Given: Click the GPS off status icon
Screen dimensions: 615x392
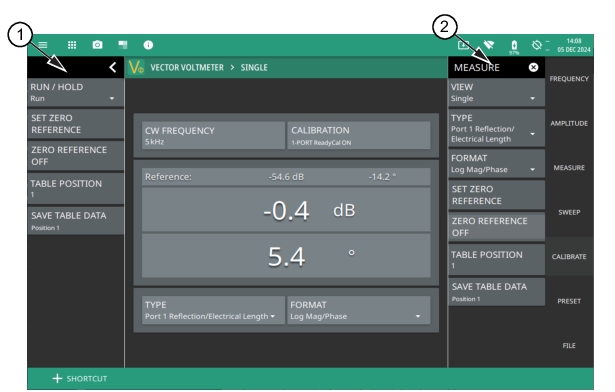Looking at the screenshot, I should [537, 45].
